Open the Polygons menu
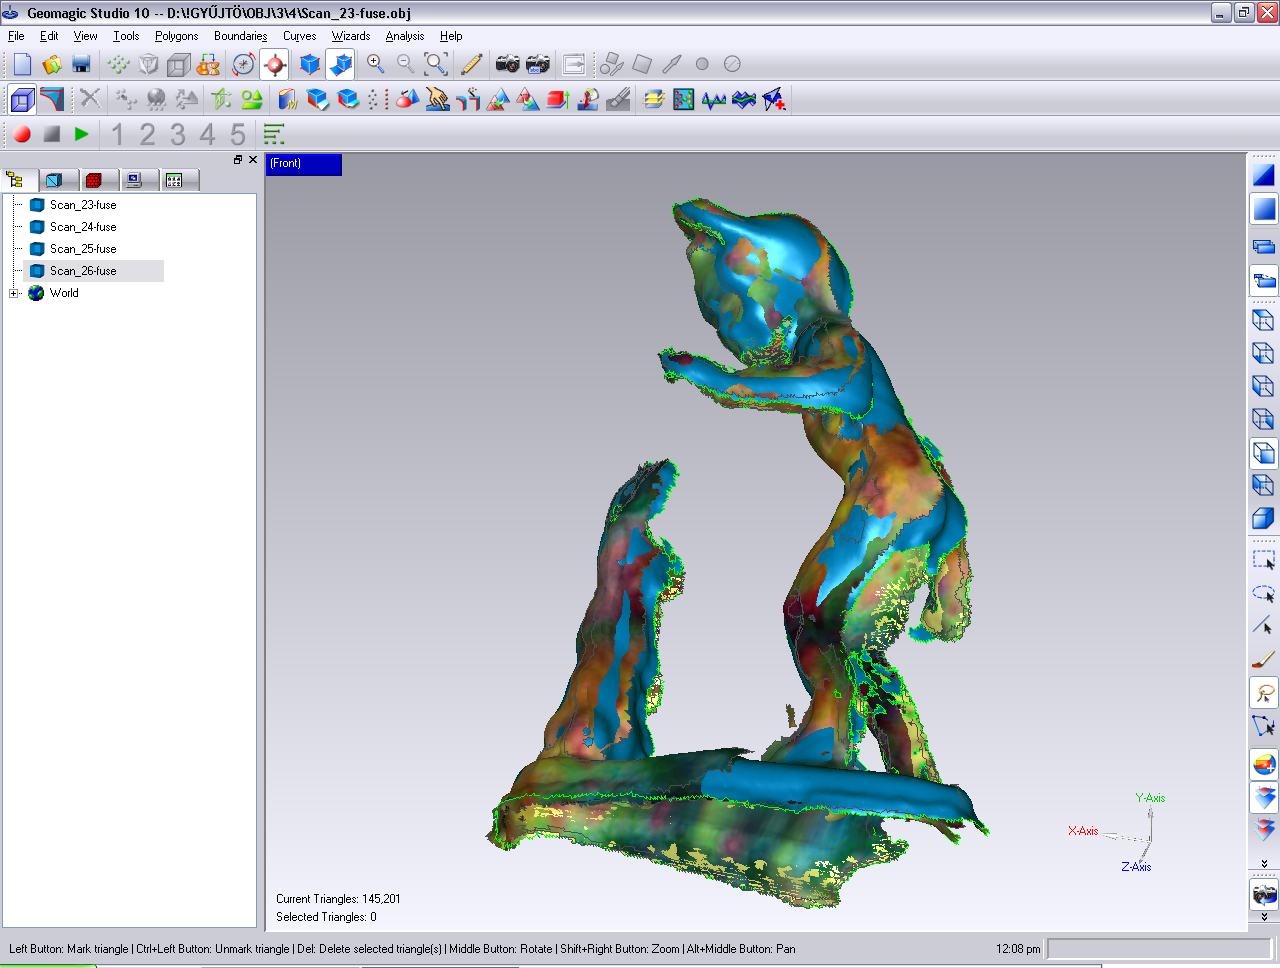The height and width of the screenshot is (968, 1280). [x=176, y=36]
